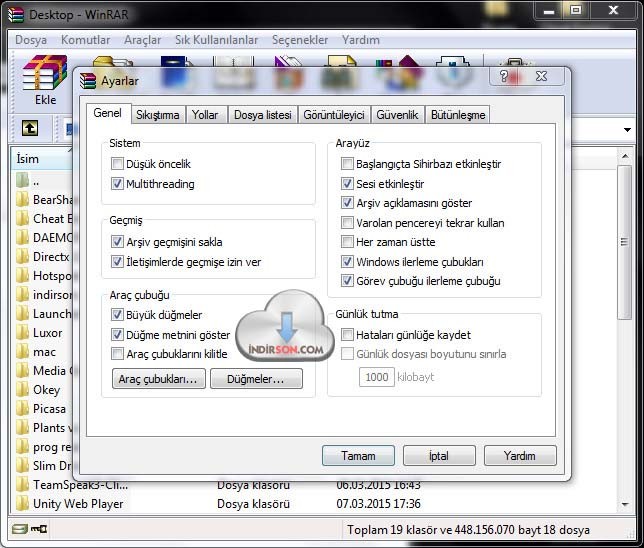Click date 07.03.2015 17:36 cell
The width and height of the screenshot is (644, 548).
click(x=378, y=503)
